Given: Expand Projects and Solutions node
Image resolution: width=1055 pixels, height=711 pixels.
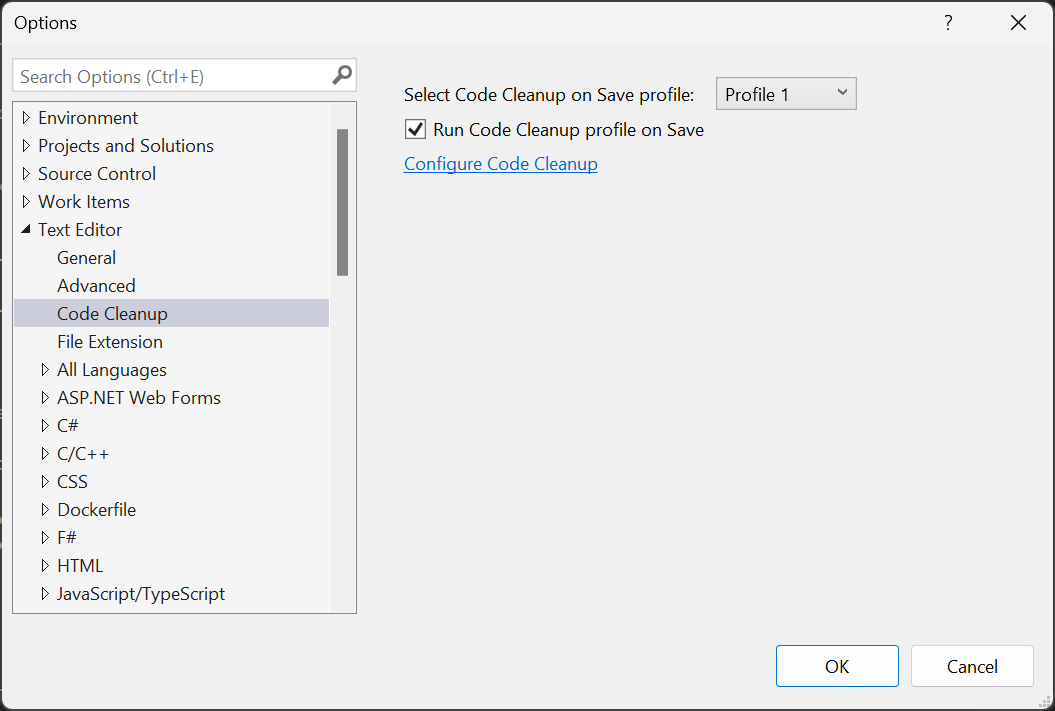Looking at the screenshot, I should 26,146.
